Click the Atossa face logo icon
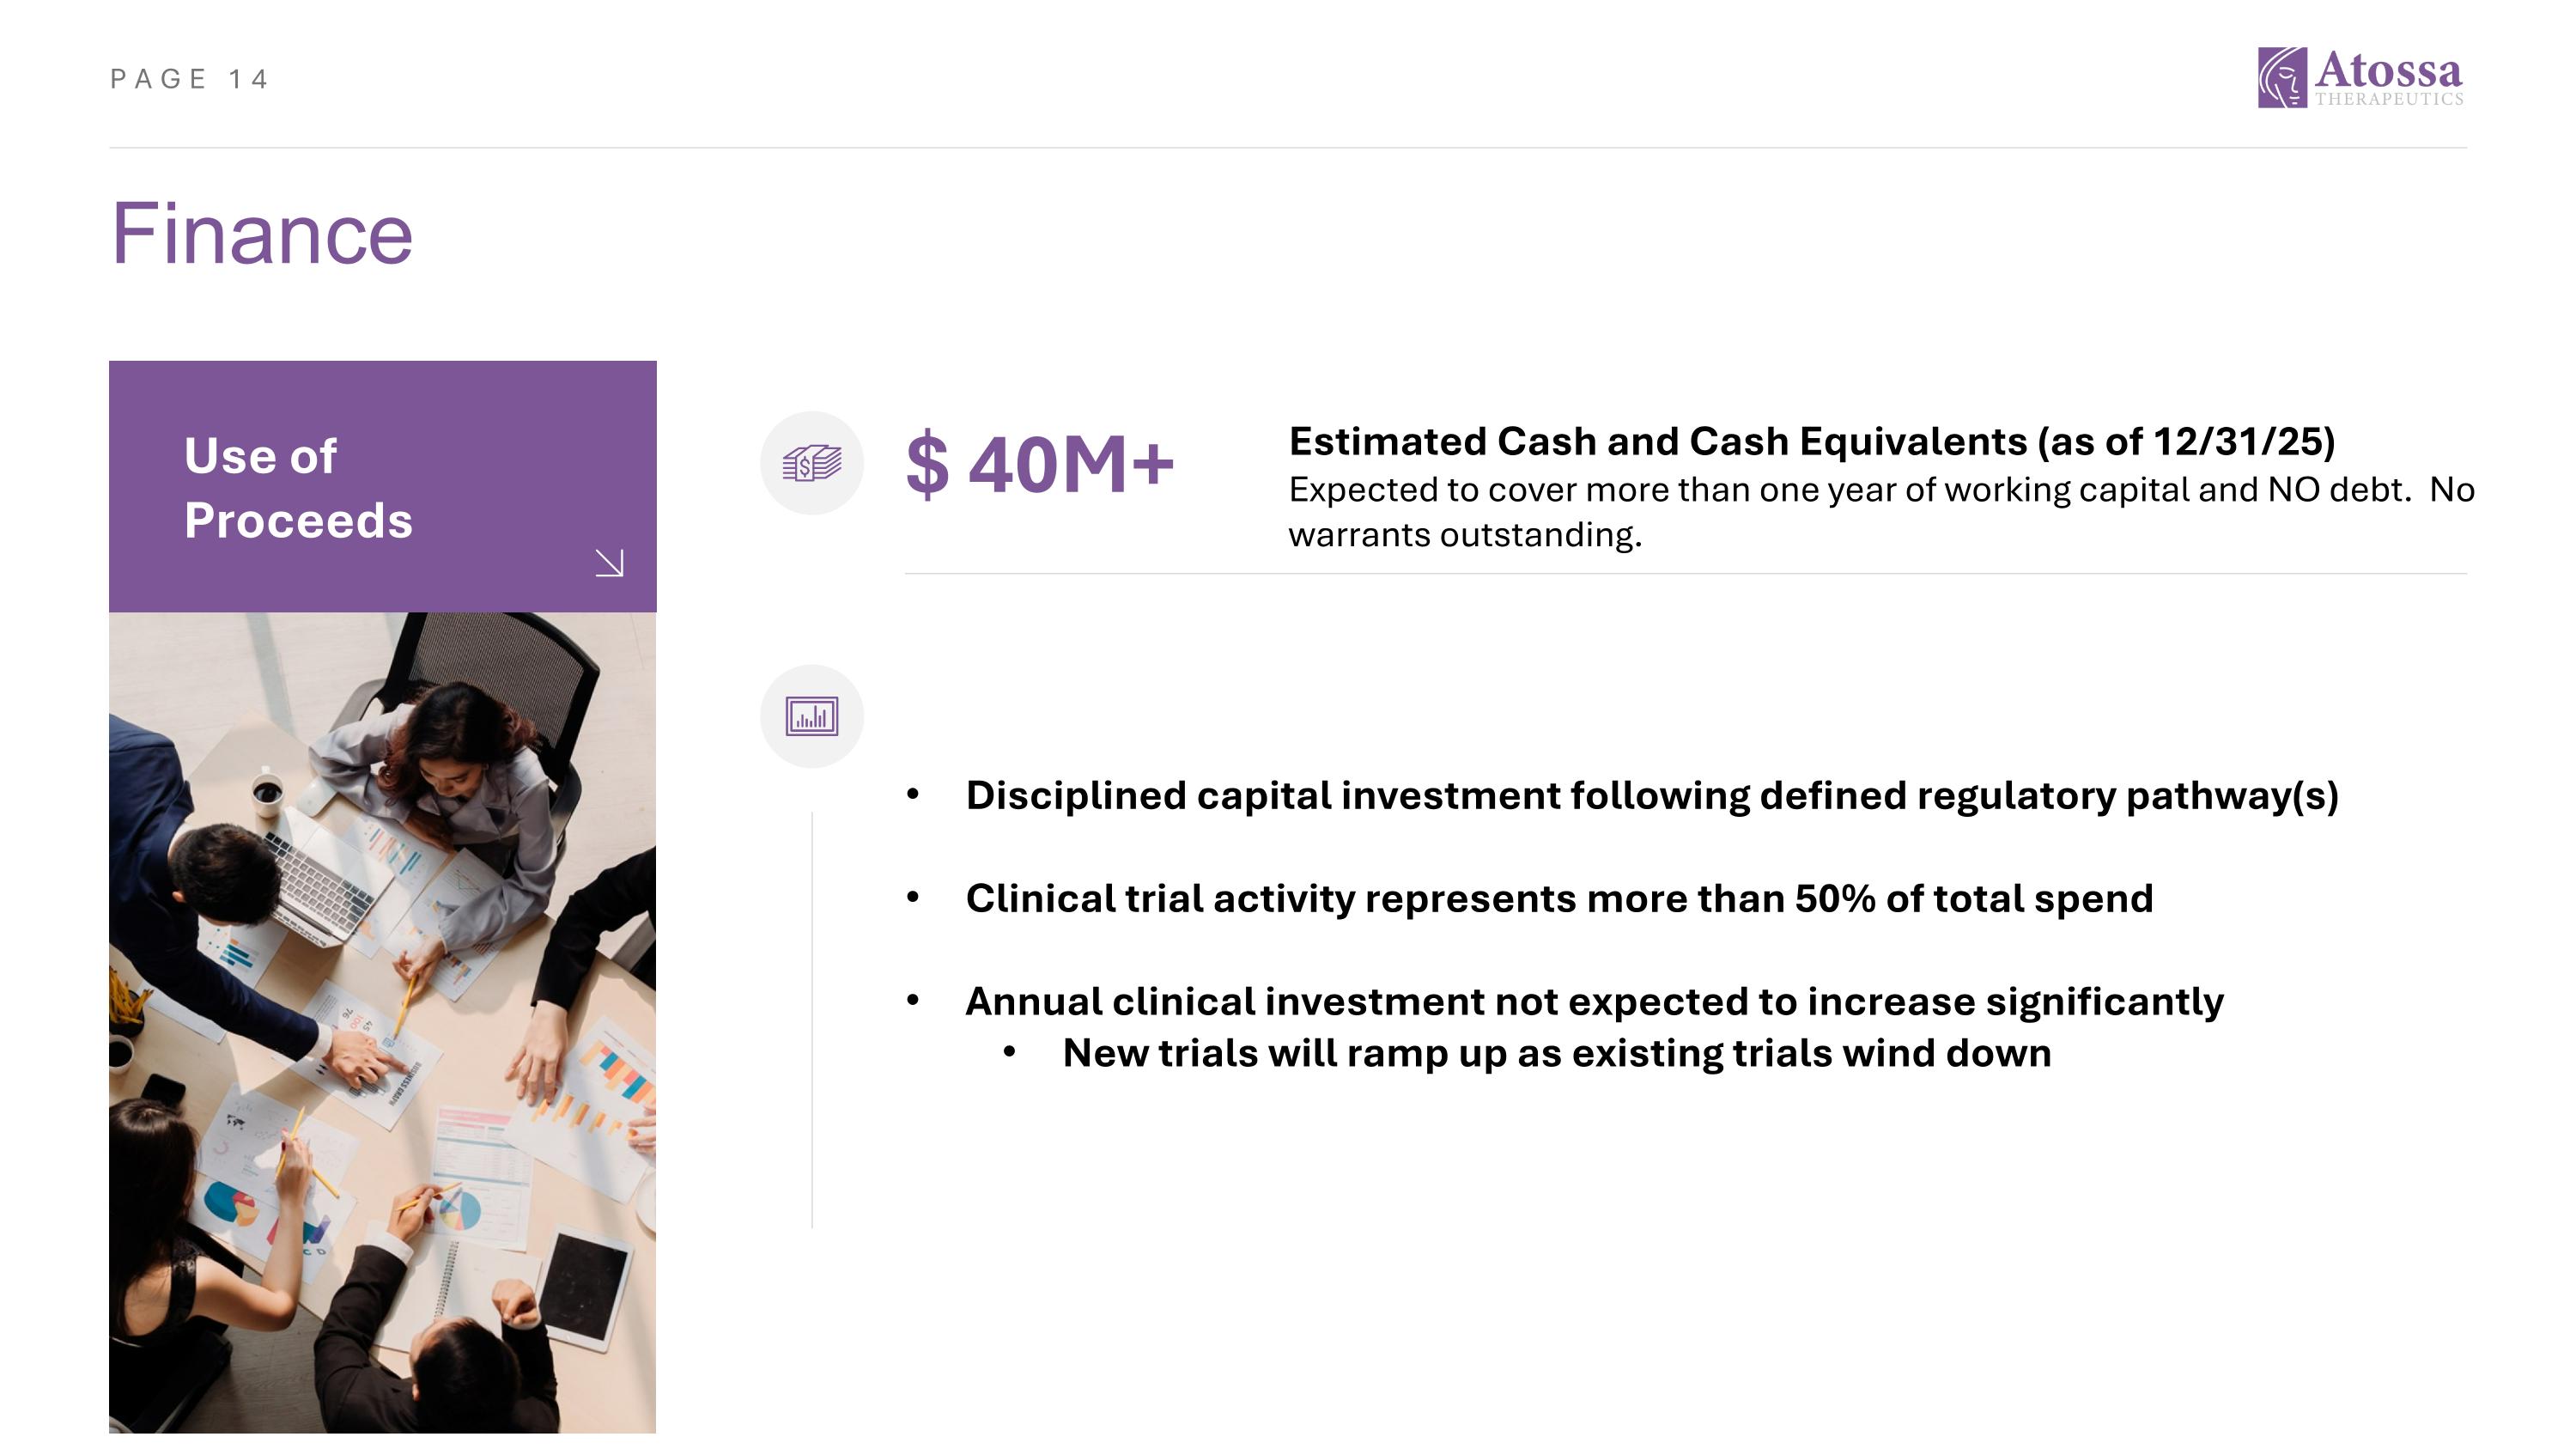The height and width of the screenshot is (1449, 2576). 2282,77
